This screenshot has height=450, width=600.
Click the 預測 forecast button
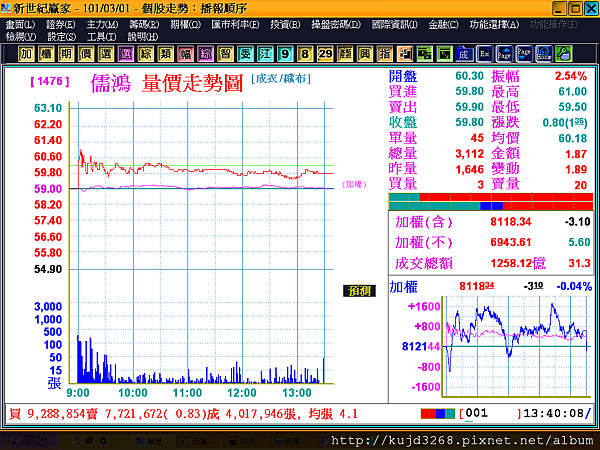coord(359,291)
